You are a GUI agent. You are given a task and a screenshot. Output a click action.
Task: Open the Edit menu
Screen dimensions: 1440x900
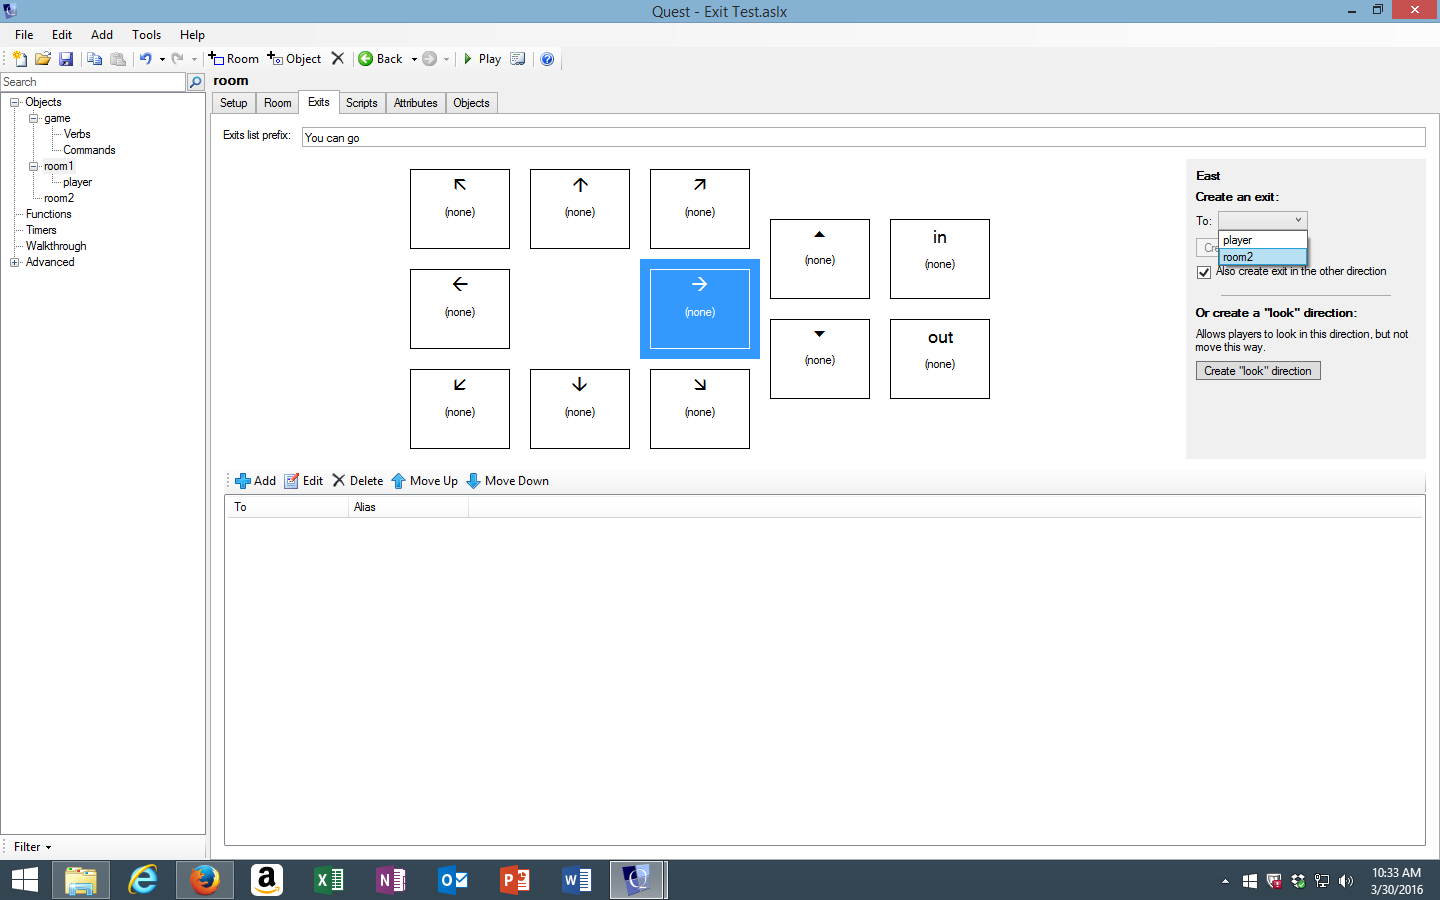62,34
